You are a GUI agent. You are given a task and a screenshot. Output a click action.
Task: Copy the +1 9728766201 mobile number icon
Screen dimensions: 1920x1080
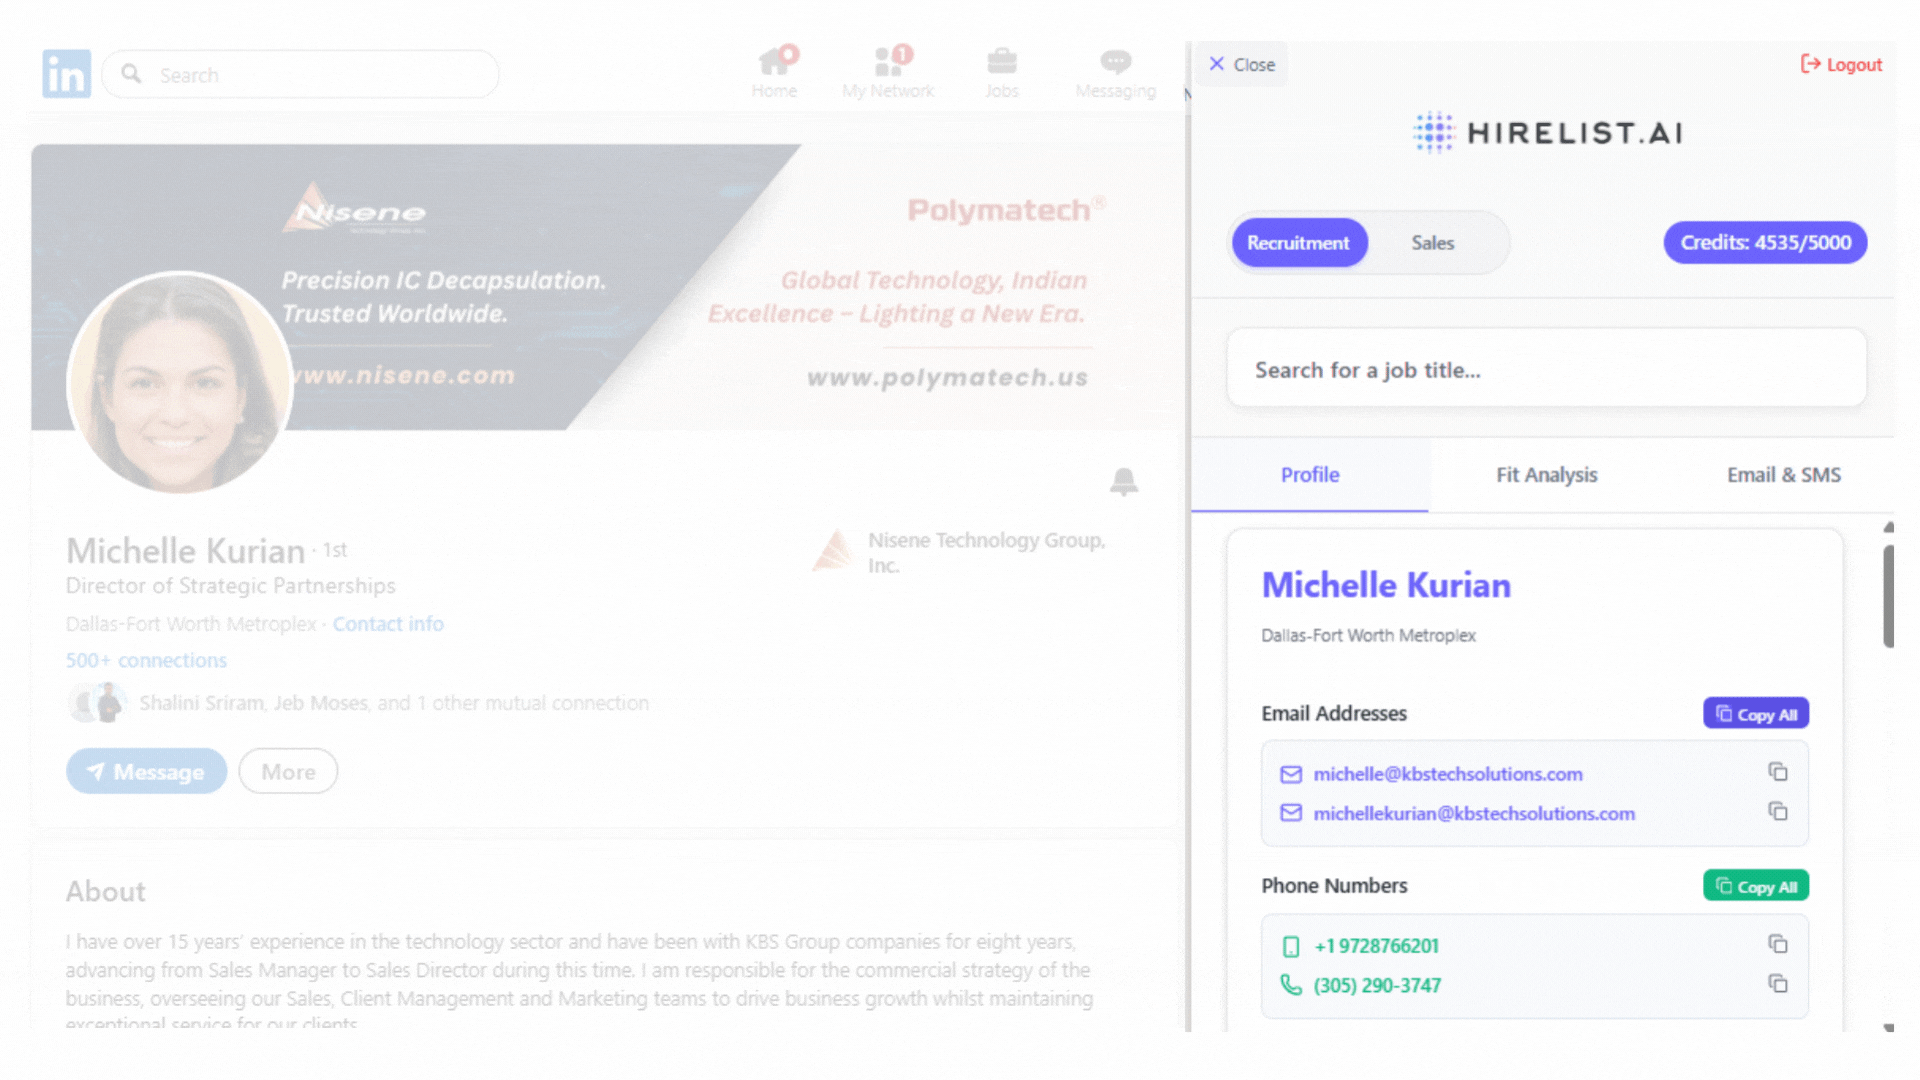point(1777,944)
